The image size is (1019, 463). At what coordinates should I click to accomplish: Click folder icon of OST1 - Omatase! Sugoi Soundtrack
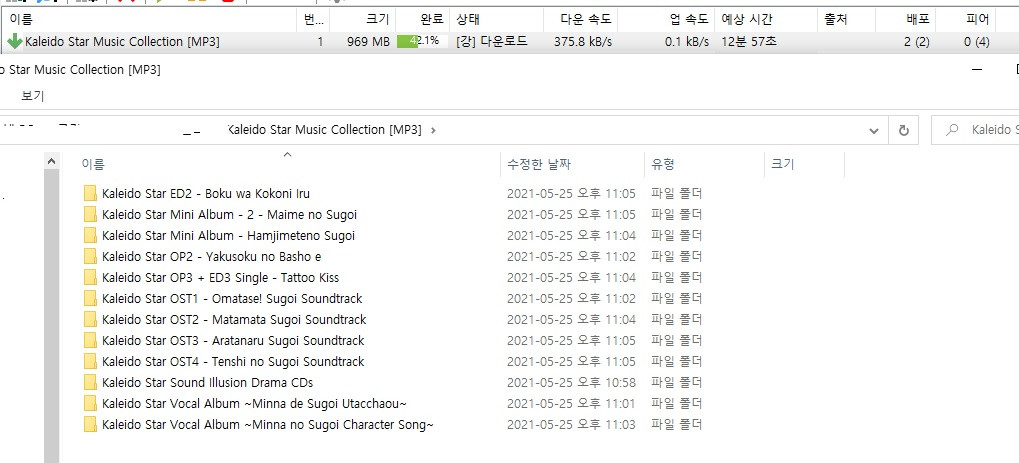(x=90, y=298)
